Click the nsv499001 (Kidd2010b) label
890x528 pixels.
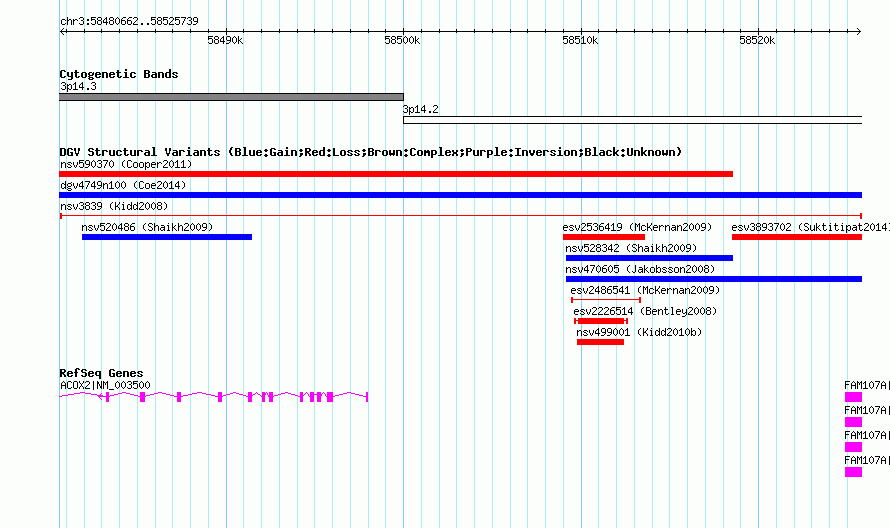click(x=639, y=332)
